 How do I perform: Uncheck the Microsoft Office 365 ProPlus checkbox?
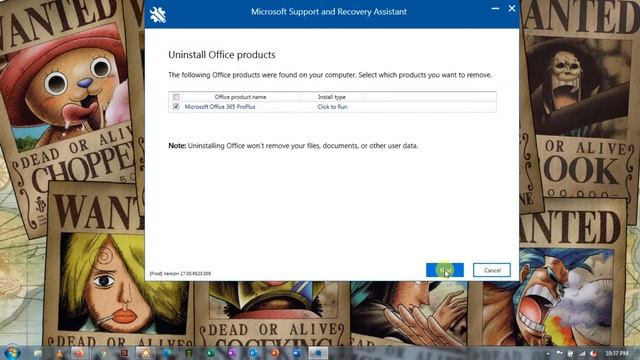coord(176,107)
